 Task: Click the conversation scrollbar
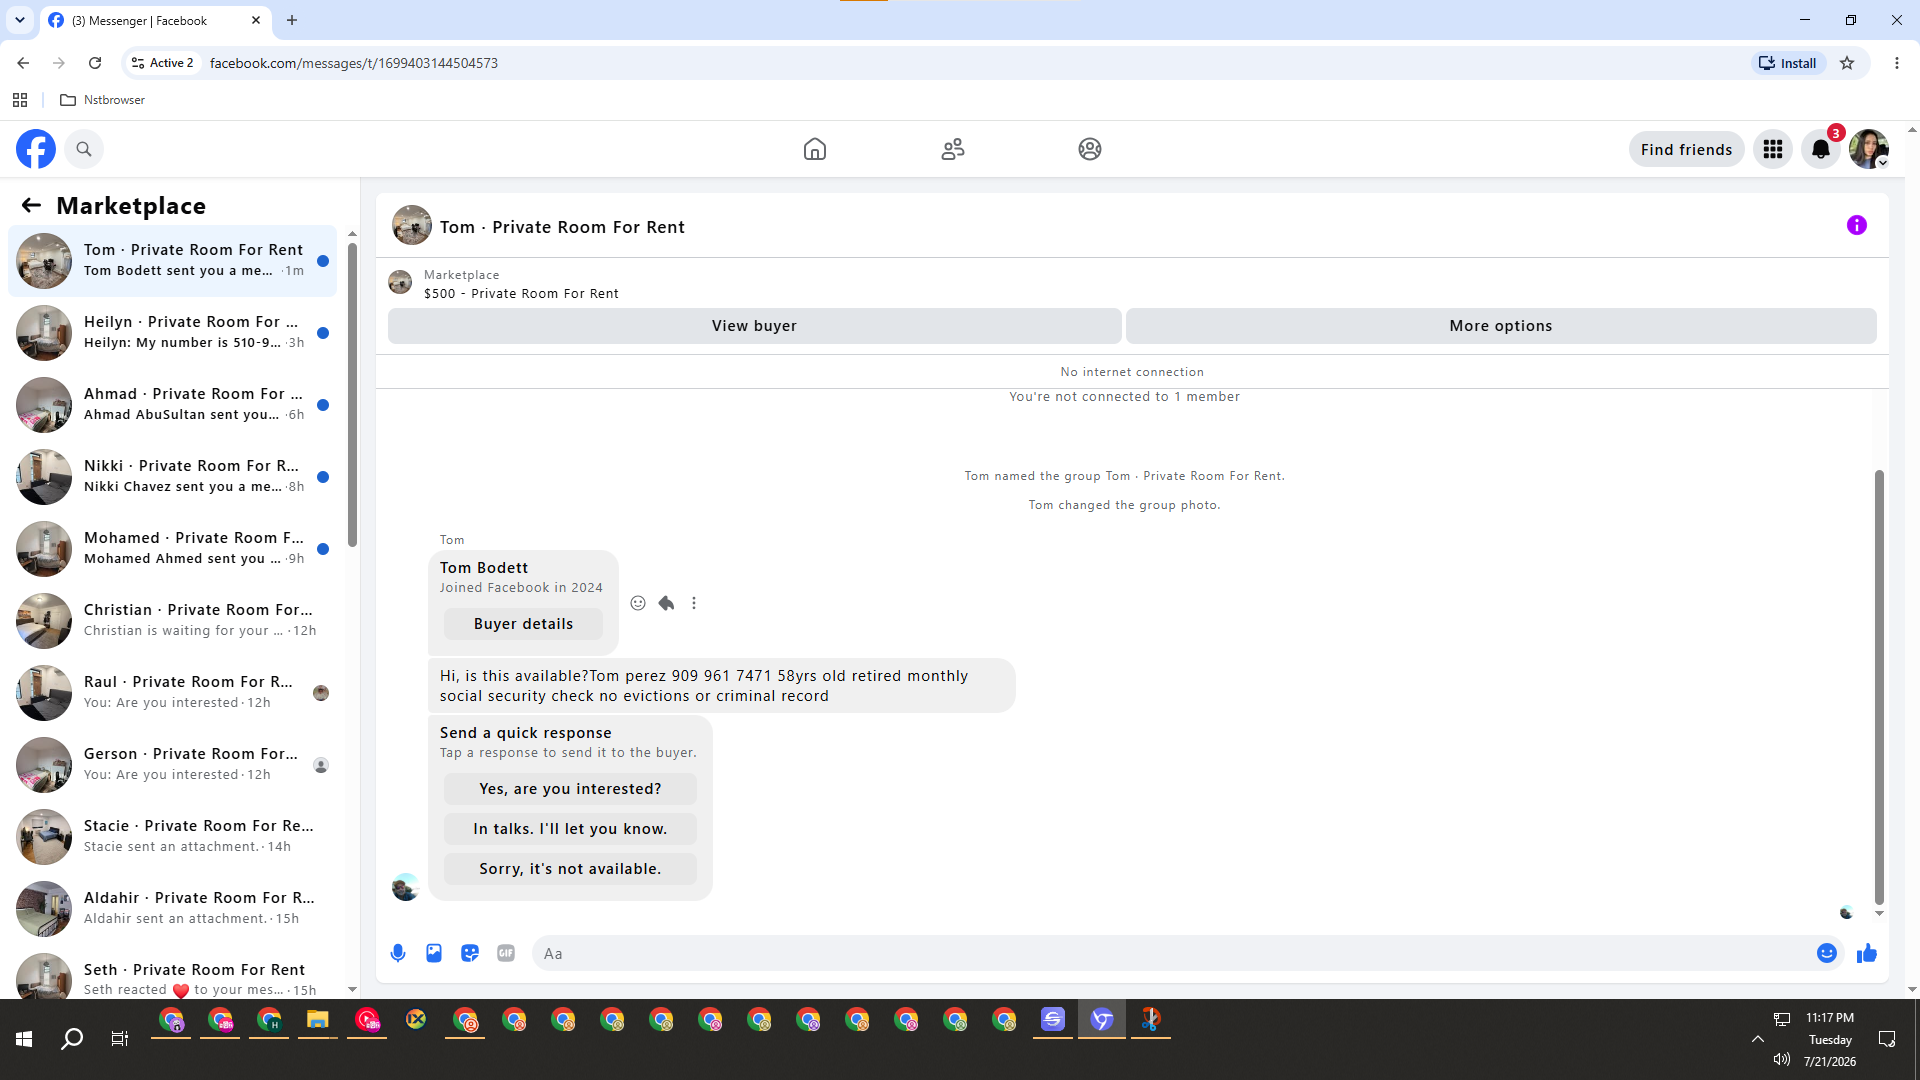tap(1879, 686)
